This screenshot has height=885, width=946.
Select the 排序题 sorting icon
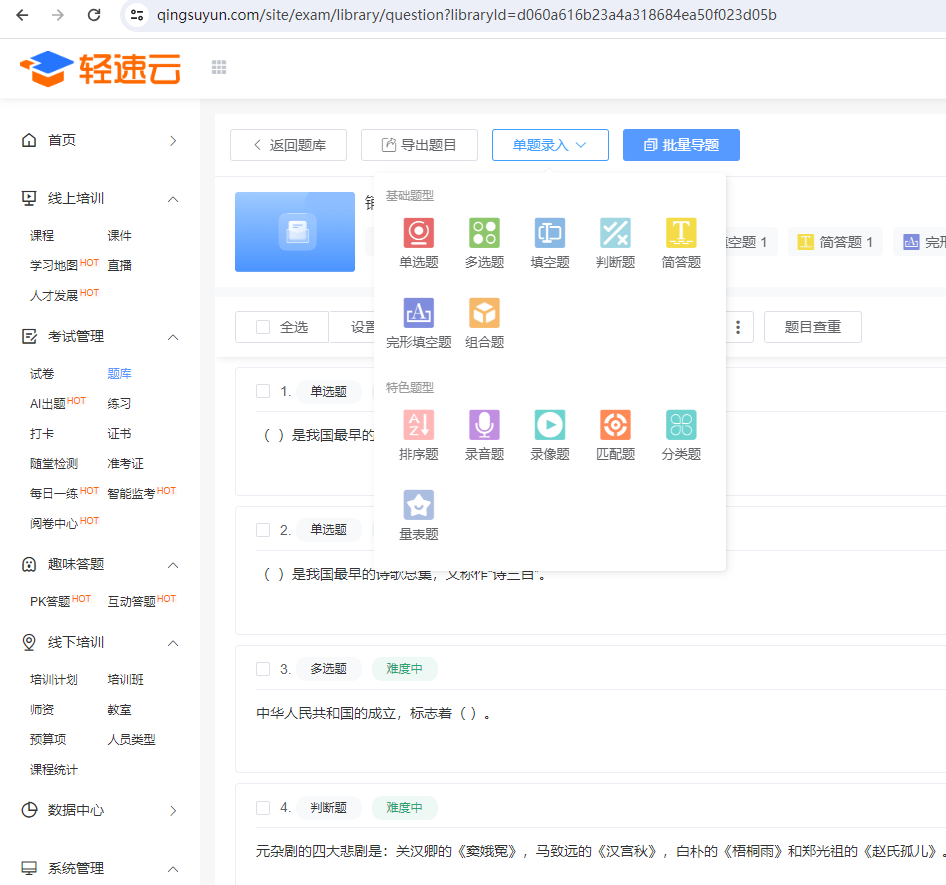[419, 425]
